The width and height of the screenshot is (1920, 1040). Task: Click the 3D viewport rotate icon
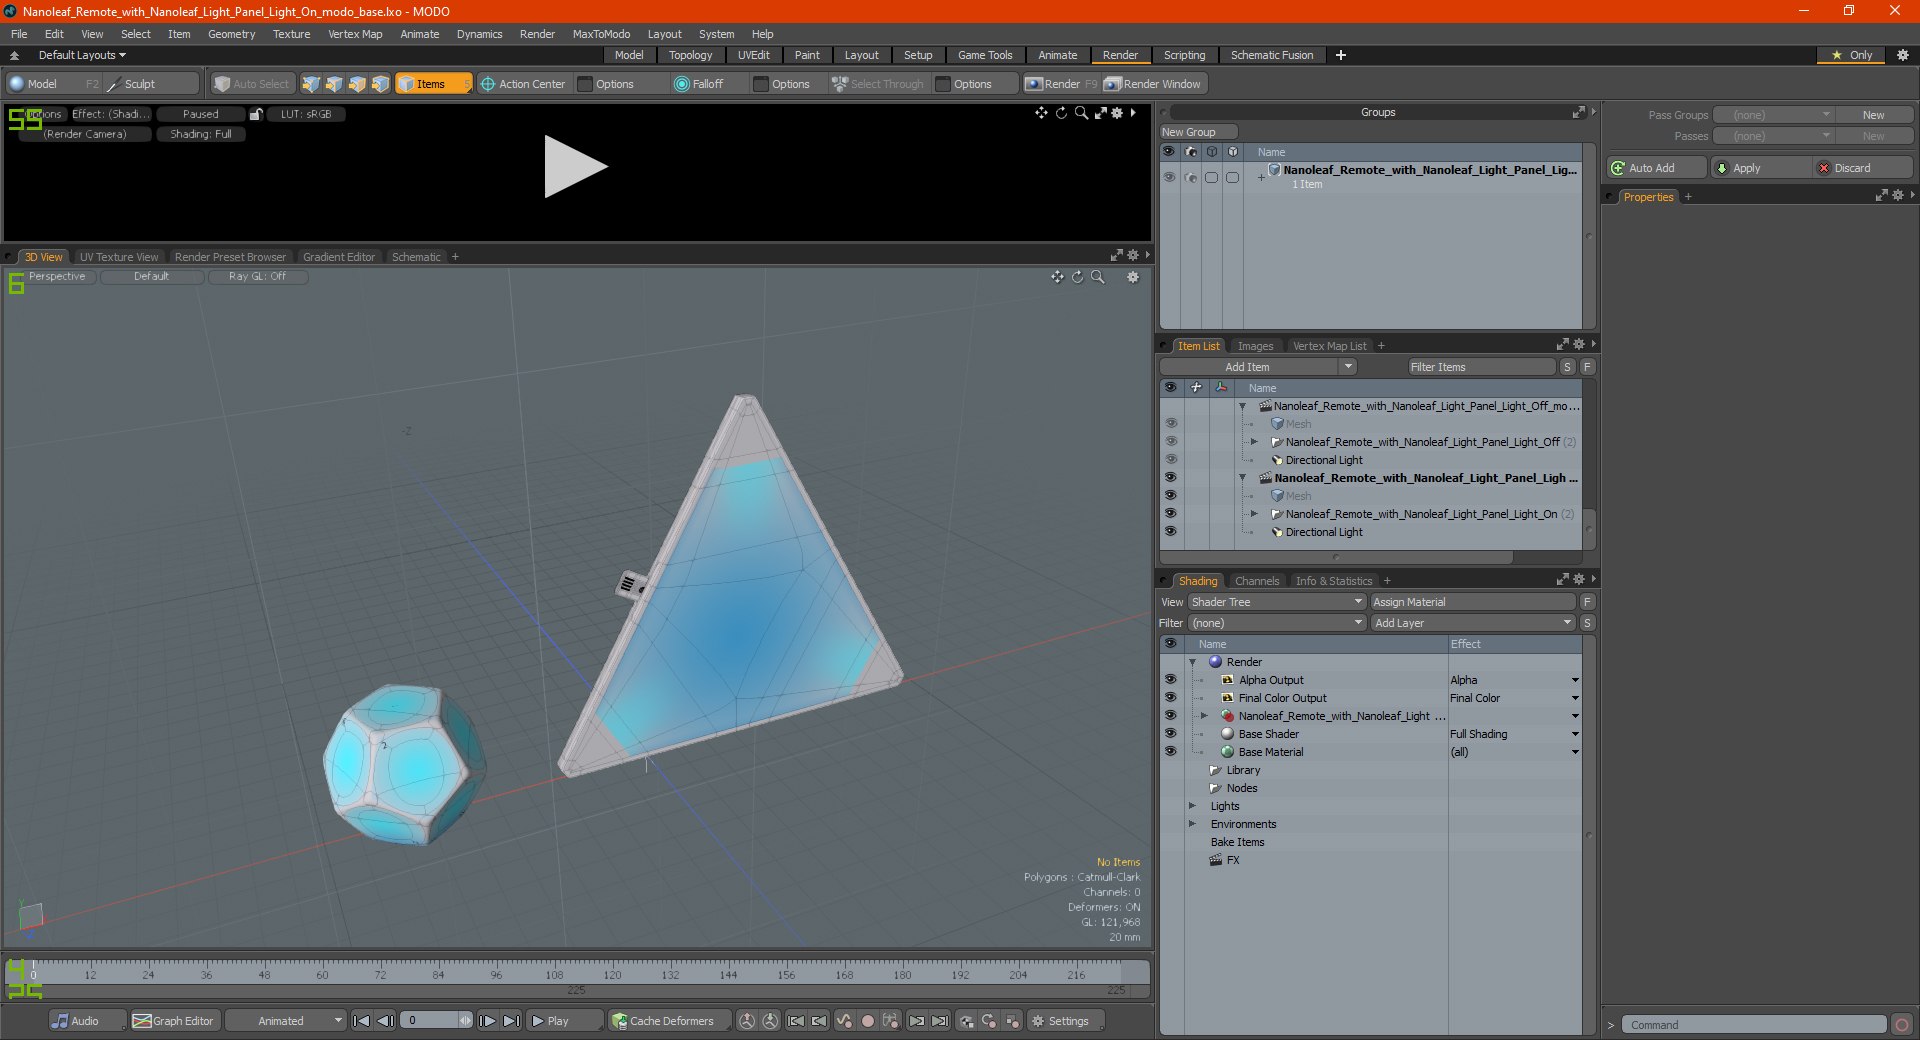click(x=1078, y=277)
